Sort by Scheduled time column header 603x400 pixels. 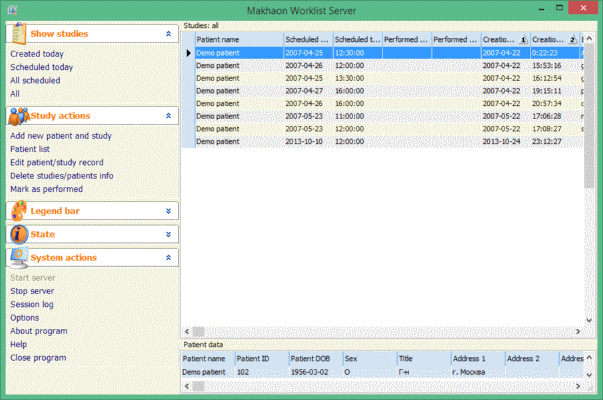coord(357,40)
